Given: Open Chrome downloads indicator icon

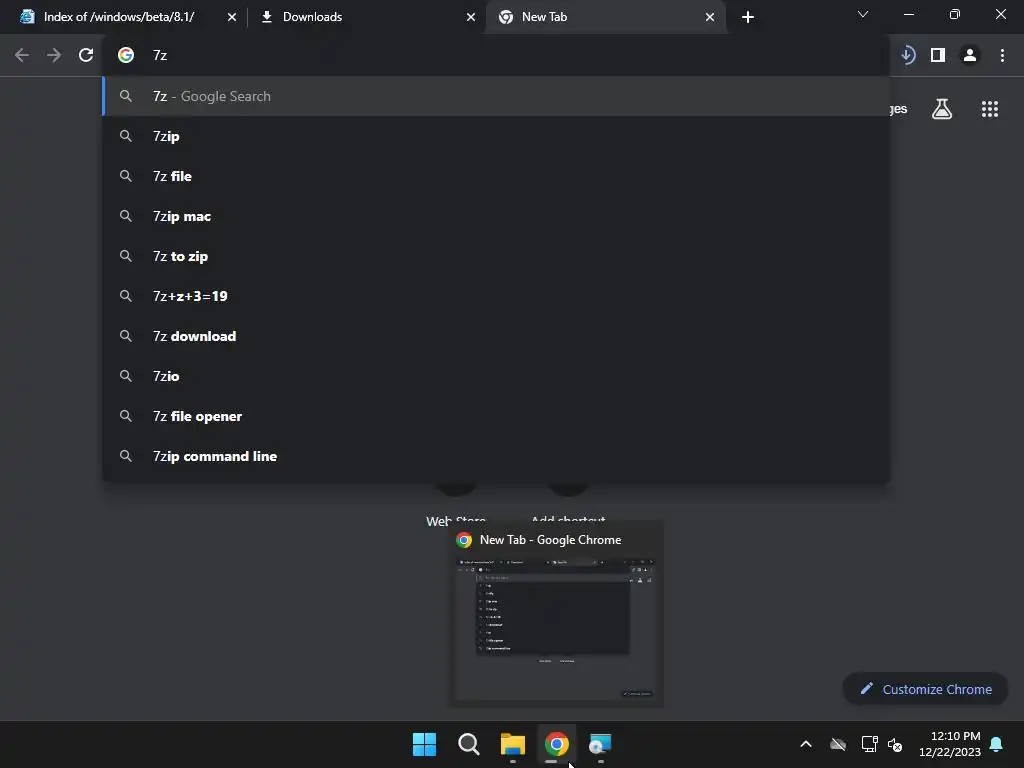Looking at the screenshot, I should (x=906, y=55).
